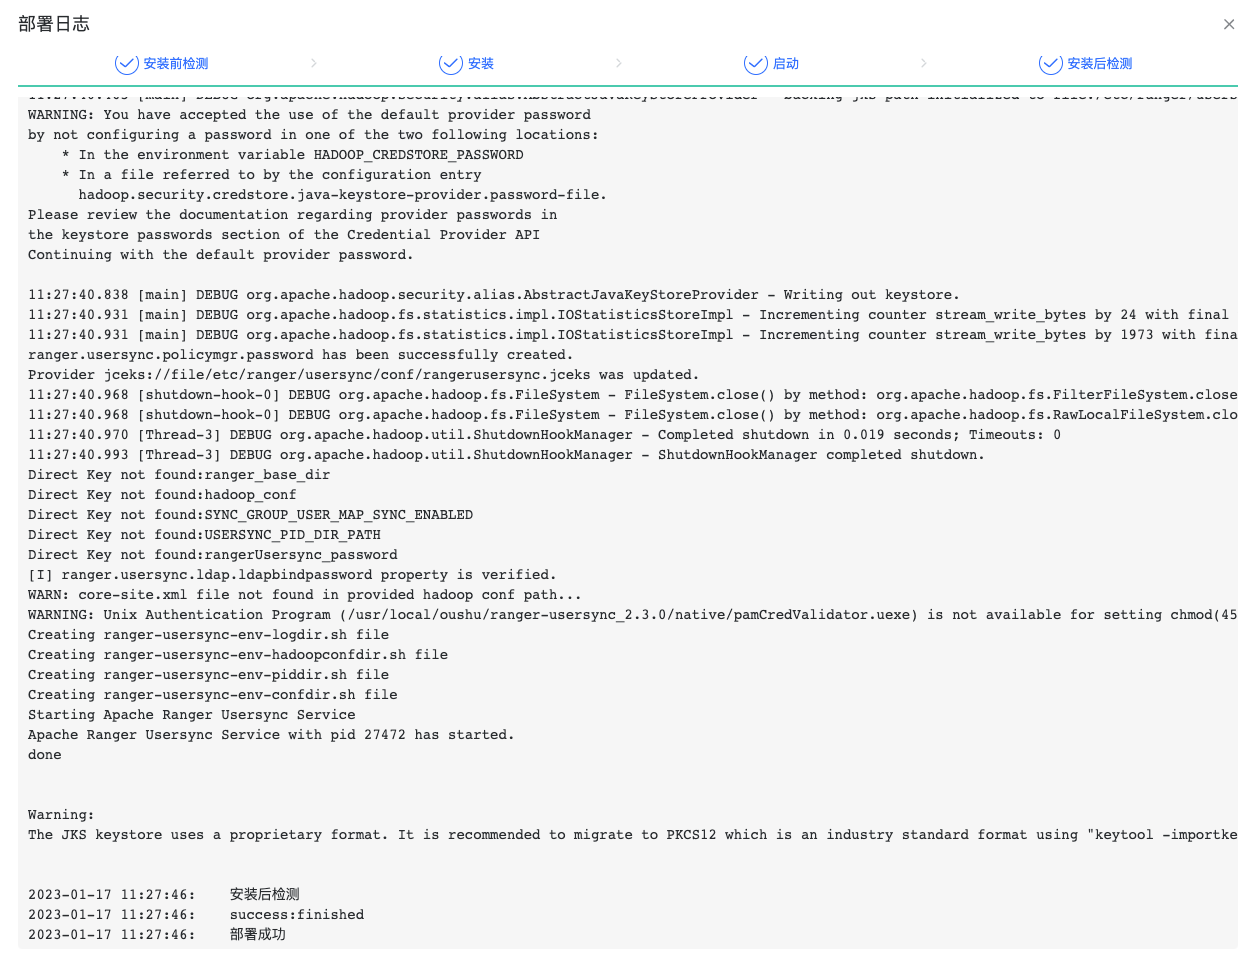1259x967 pixels.
Task: Click the 安装 step check icon
Action: pos(451,64)
